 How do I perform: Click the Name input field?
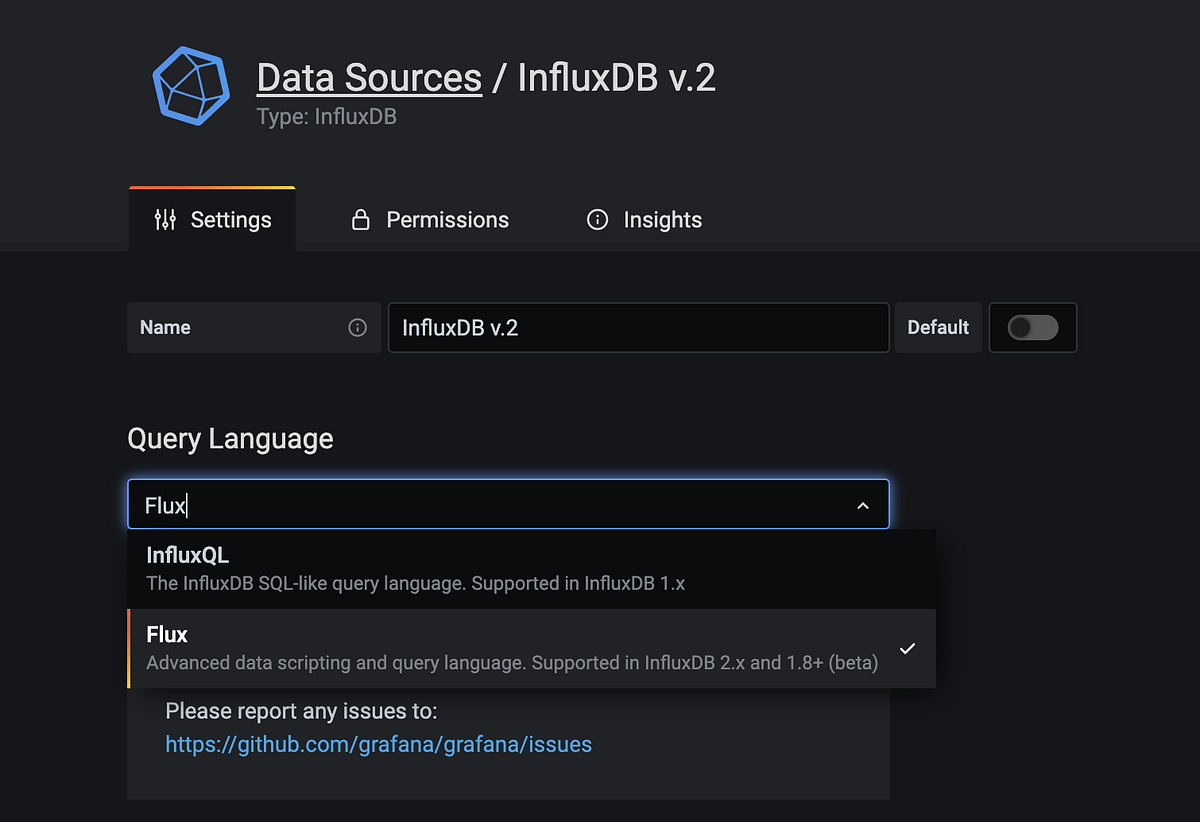point(638,328)
